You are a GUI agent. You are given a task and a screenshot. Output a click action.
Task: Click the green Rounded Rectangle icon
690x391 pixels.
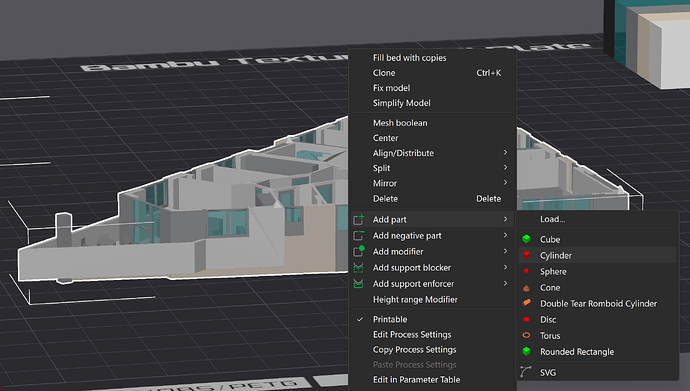pos(526,351)
